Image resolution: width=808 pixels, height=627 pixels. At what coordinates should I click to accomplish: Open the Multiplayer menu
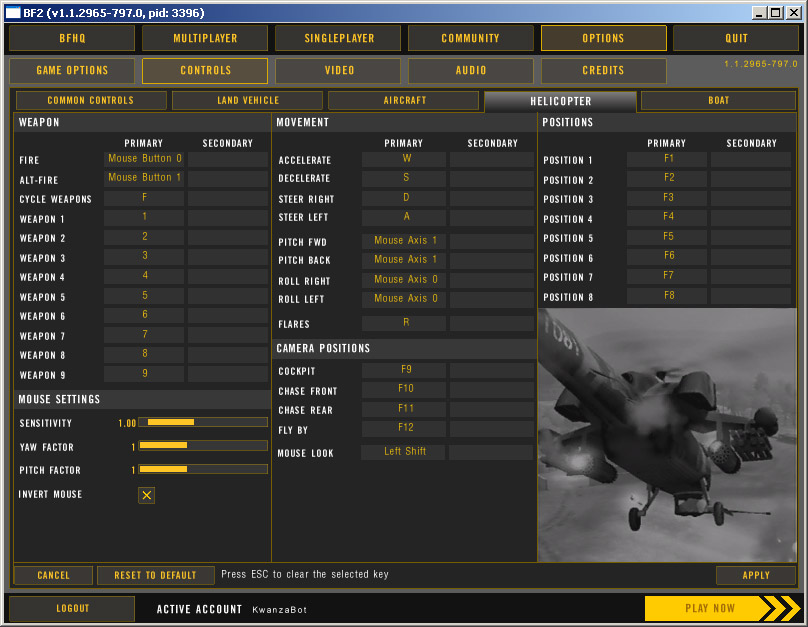click(205, 38)
